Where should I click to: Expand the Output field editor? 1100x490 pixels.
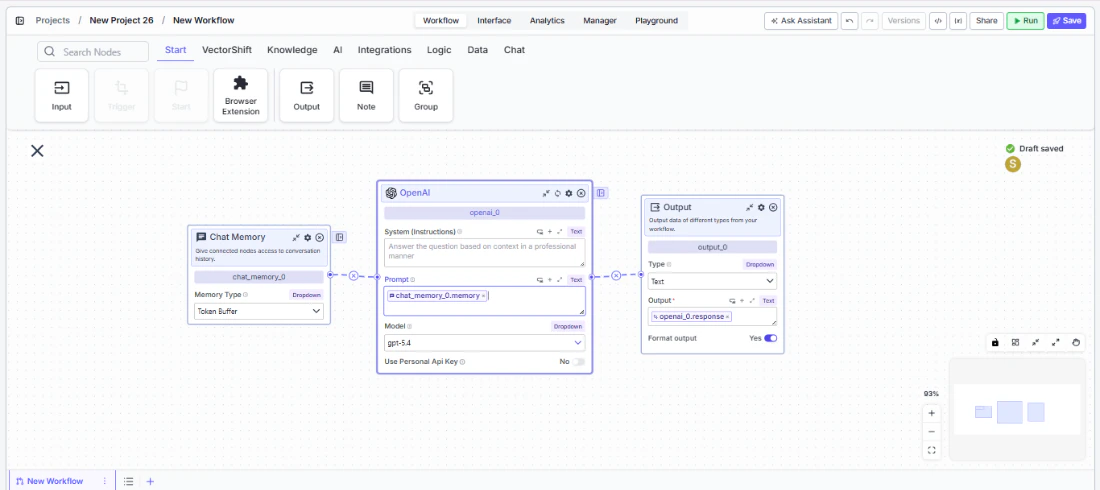751,300
